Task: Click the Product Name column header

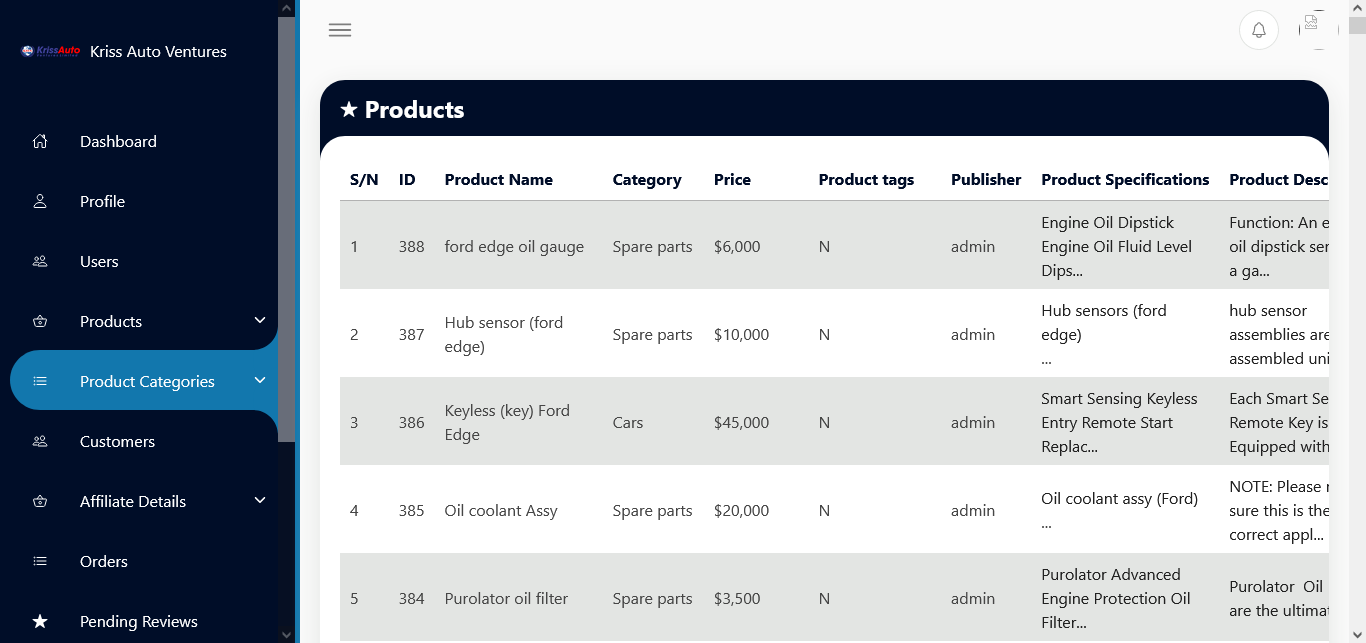Action: click(x=498, y=180)
